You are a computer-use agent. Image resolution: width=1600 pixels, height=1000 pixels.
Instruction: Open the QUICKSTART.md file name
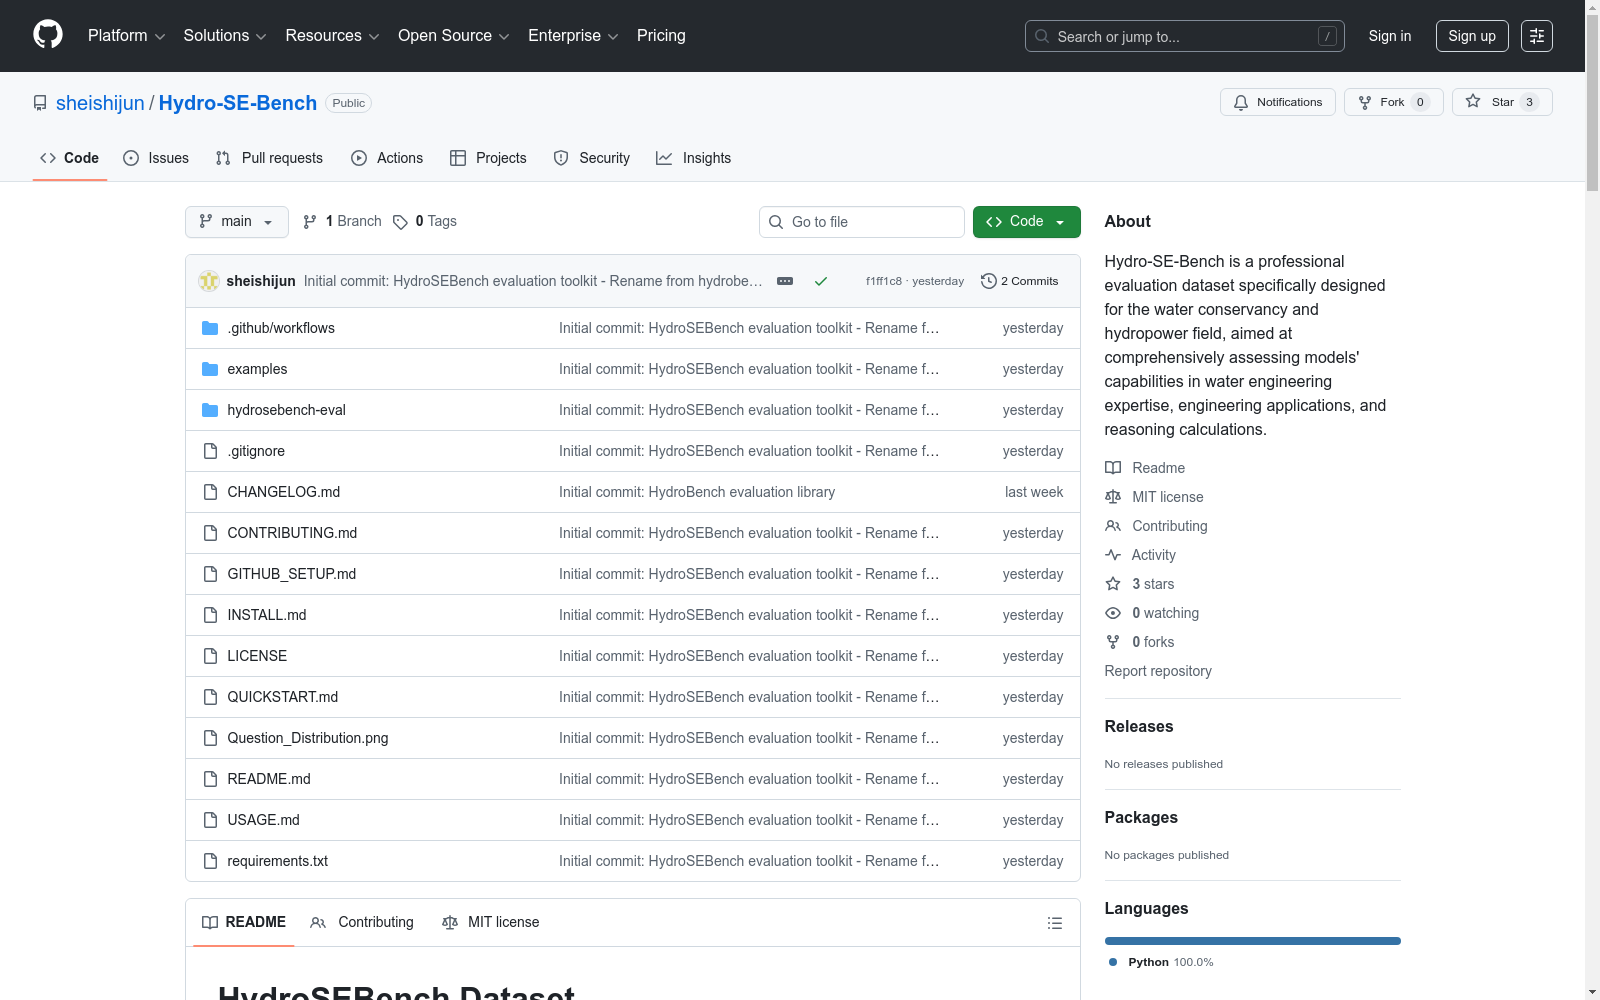point(283,697)
